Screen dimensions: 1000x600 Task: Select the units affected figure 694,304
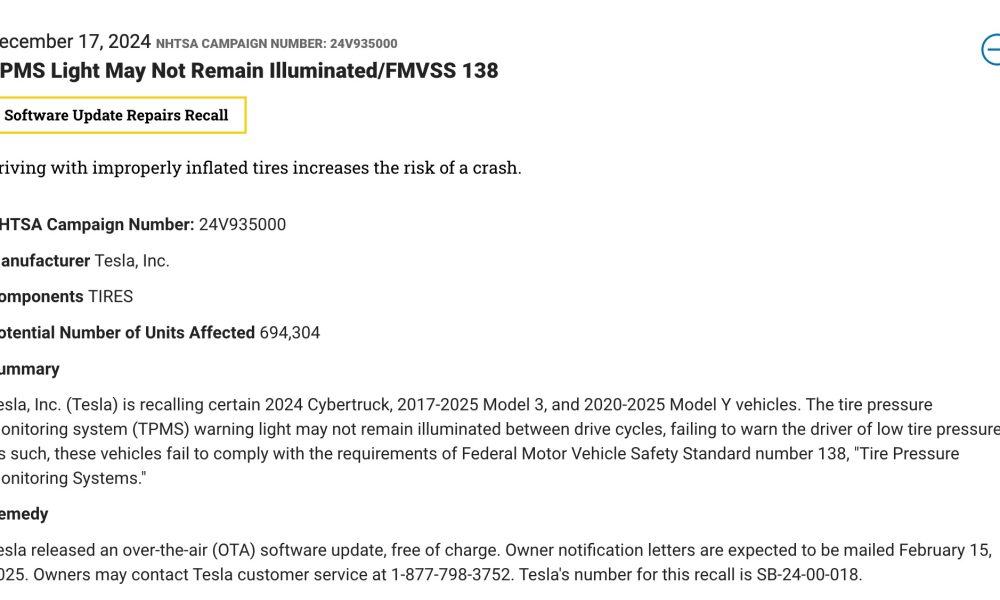coord(290,333)
